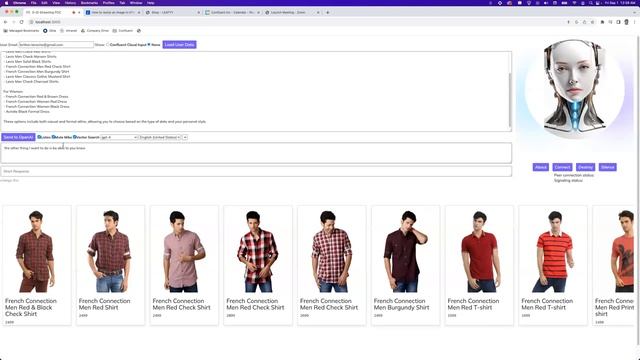
Task: Select the Confluent Cloud Input radio button
Action: point(108,44)
